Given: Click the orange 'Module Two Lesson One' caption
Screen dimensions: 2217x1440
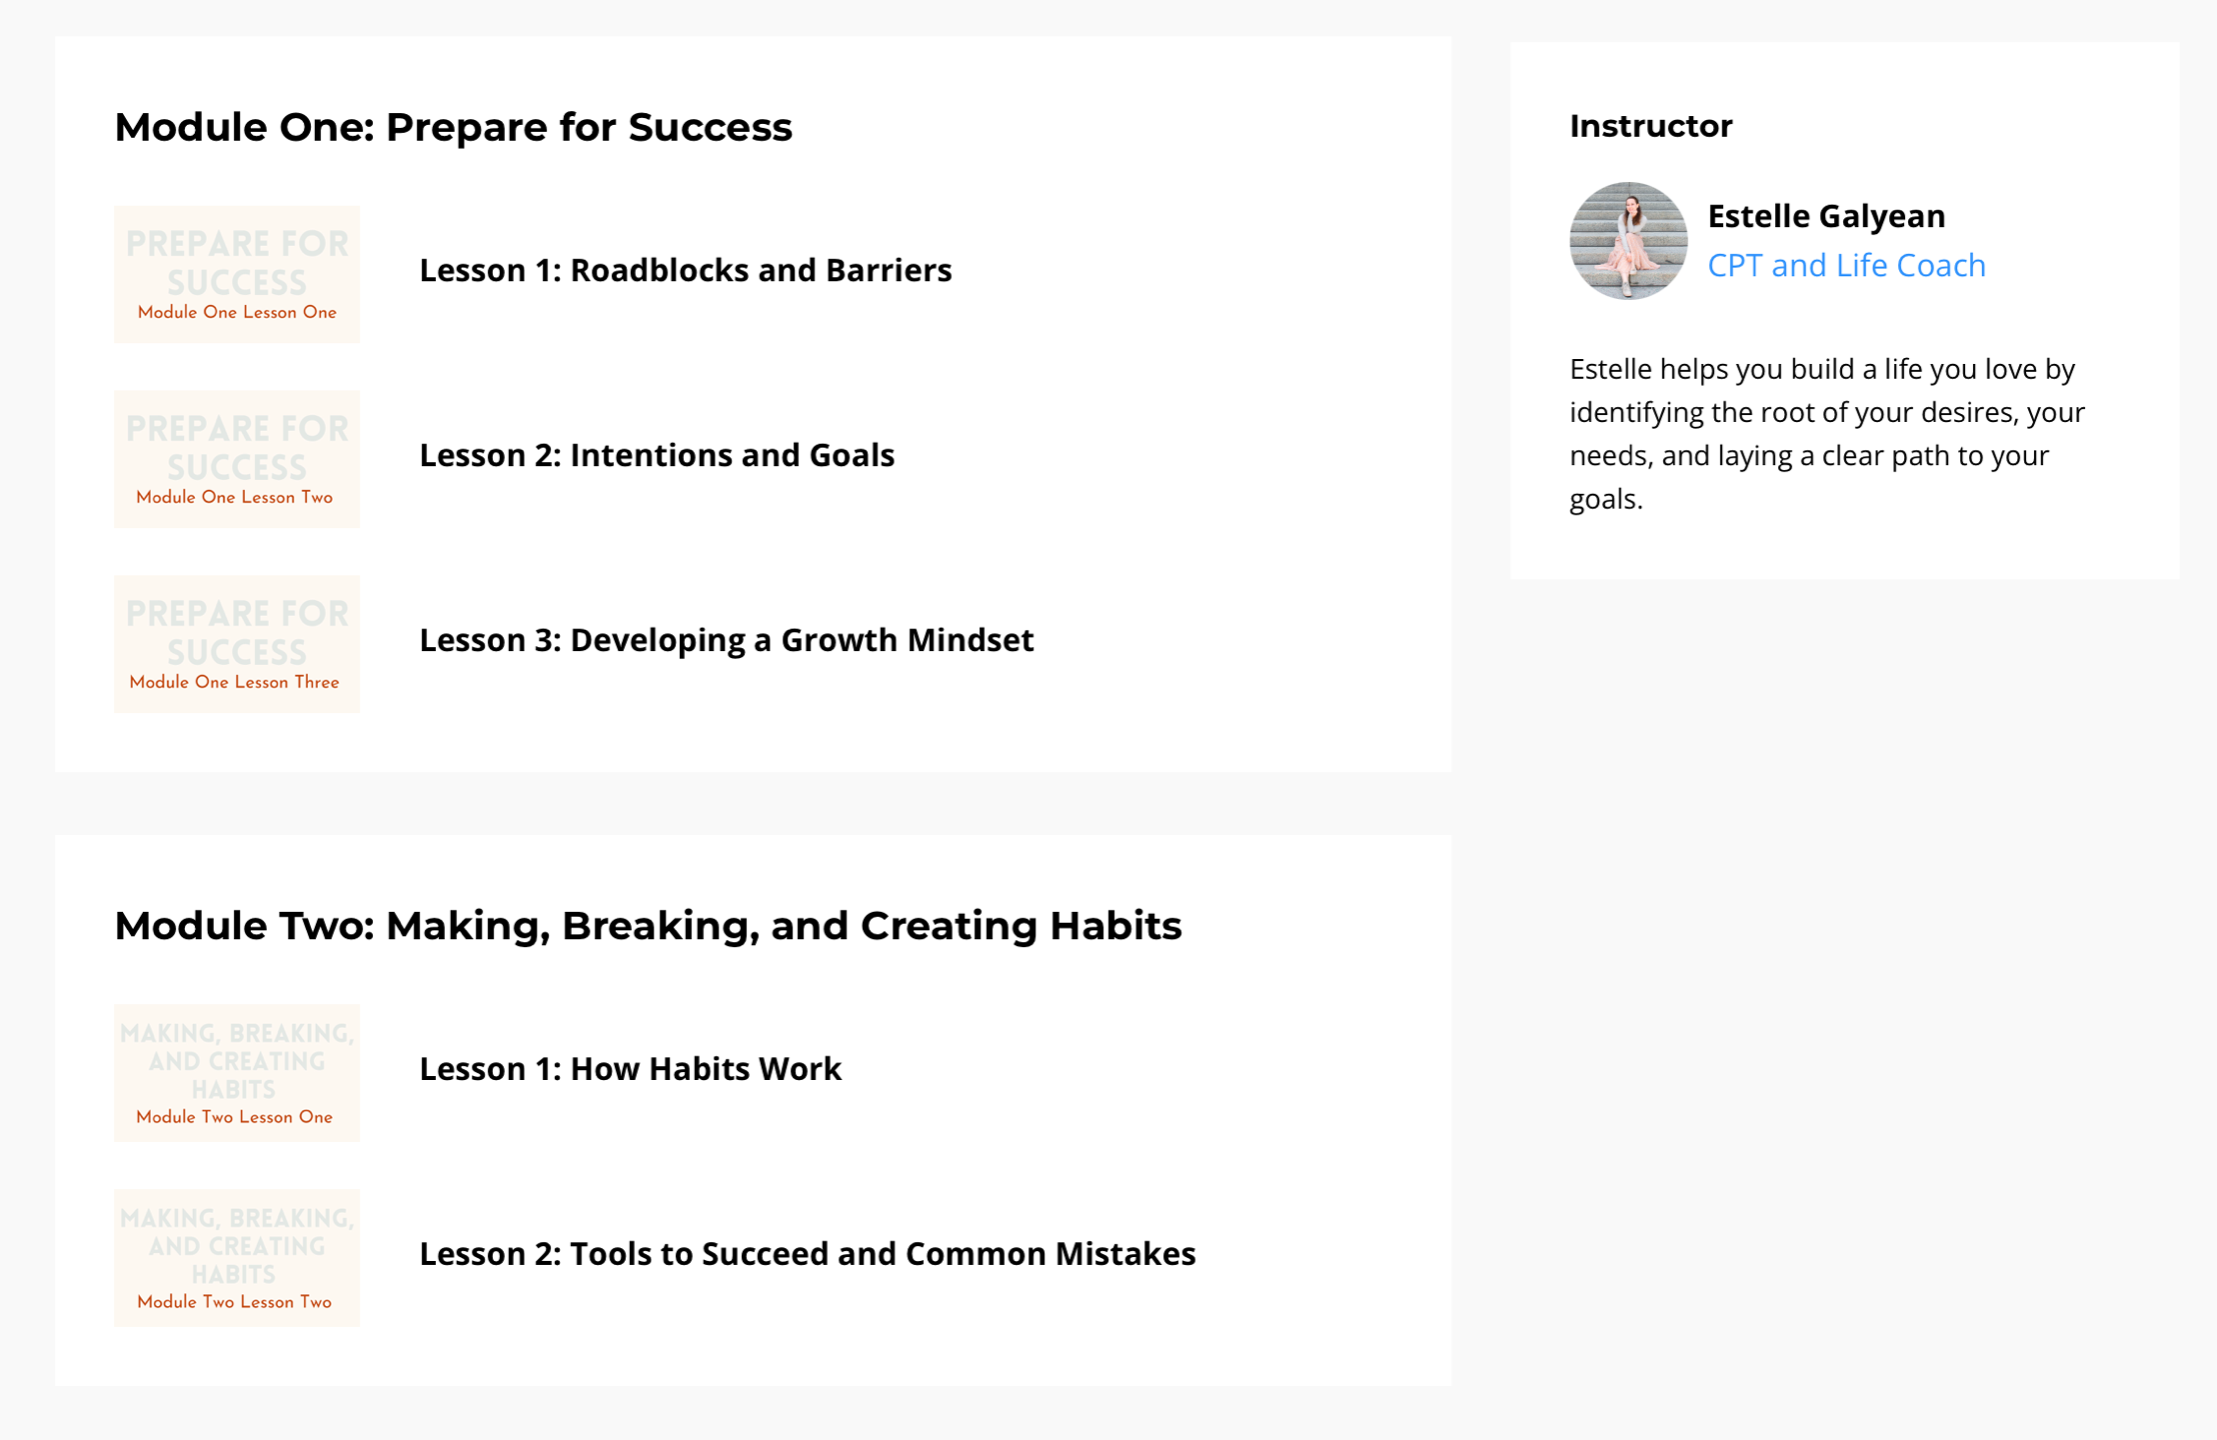Looking at the screenshot, I should [x=234, y=1117].
